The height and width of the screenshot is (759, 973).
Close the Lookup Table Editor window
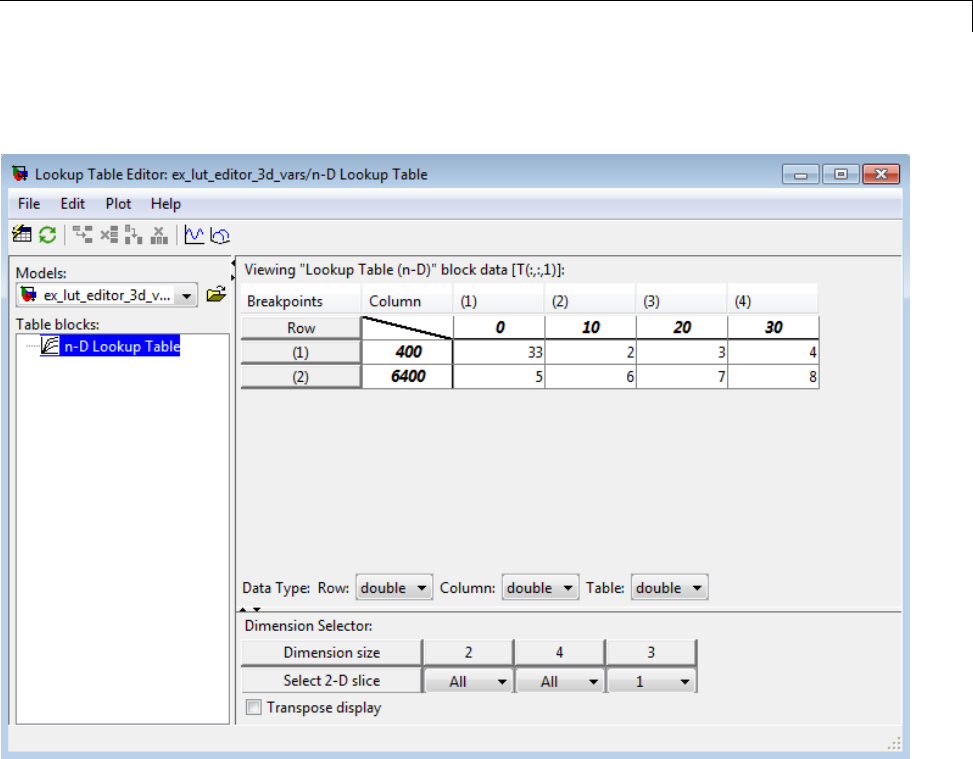coord(881,174)
